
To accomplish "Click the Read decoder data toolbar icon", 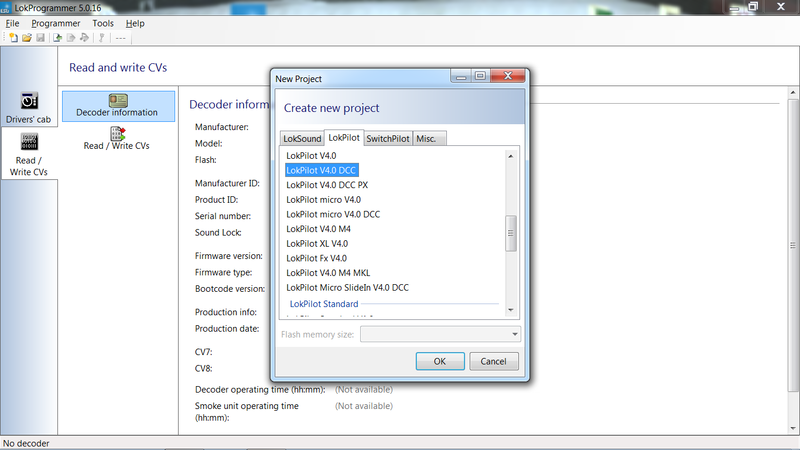I will (57, 38).
